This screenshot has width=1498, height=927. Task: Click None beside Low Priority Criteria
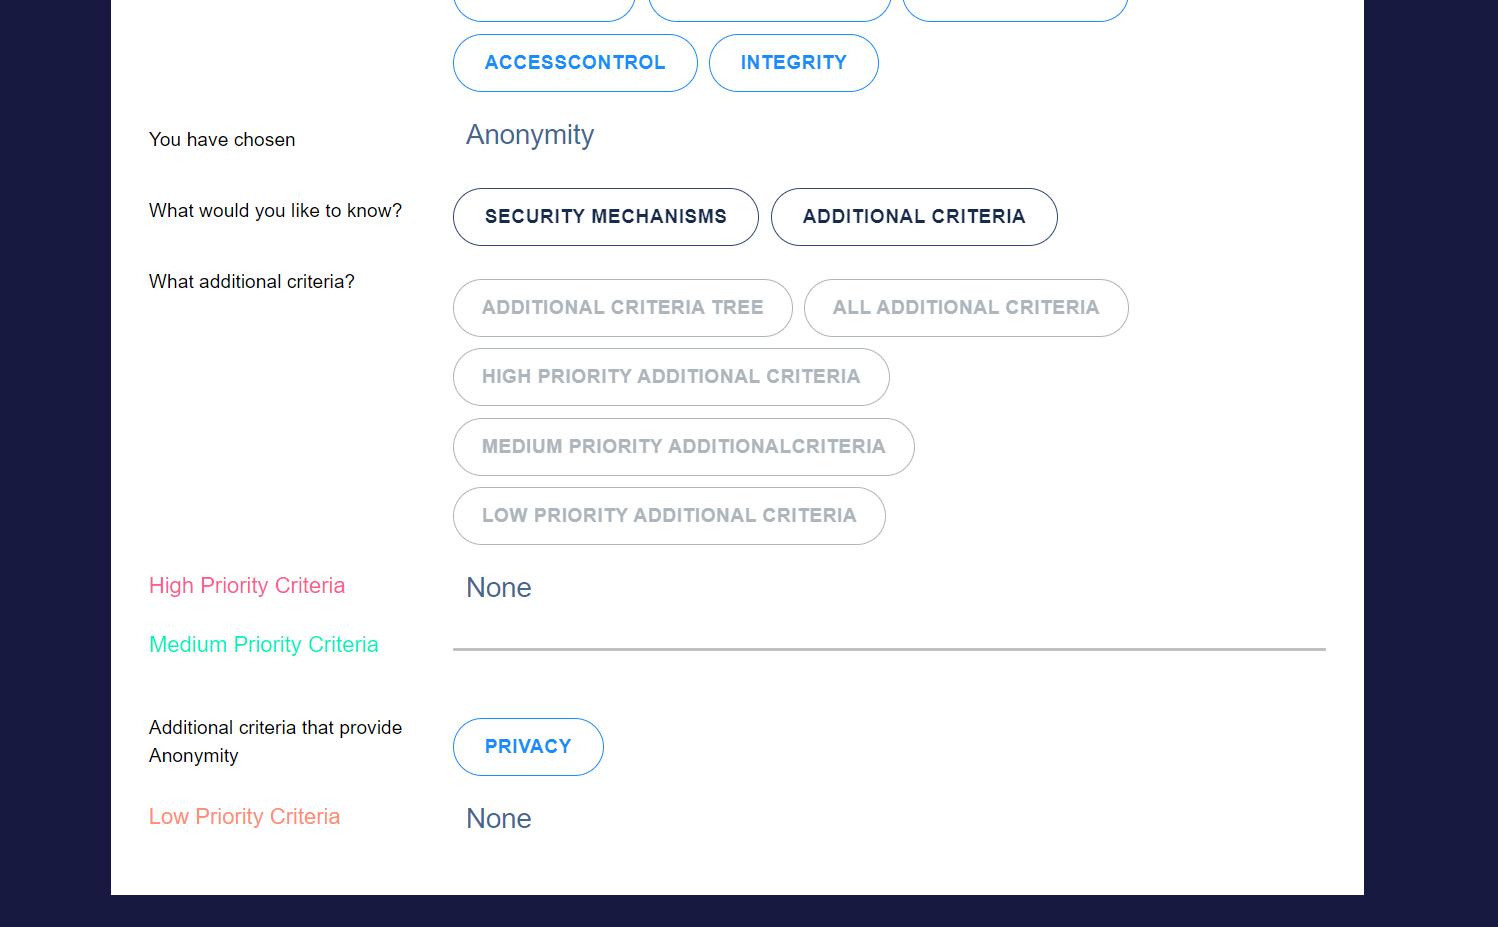(499, 819)
